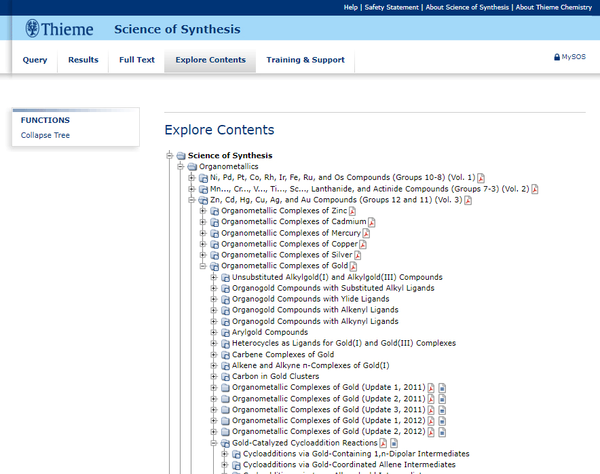Viewport: 600px width, 474px height.
Task: Open About Thieme Chemistry link
Action: [554, 7]
